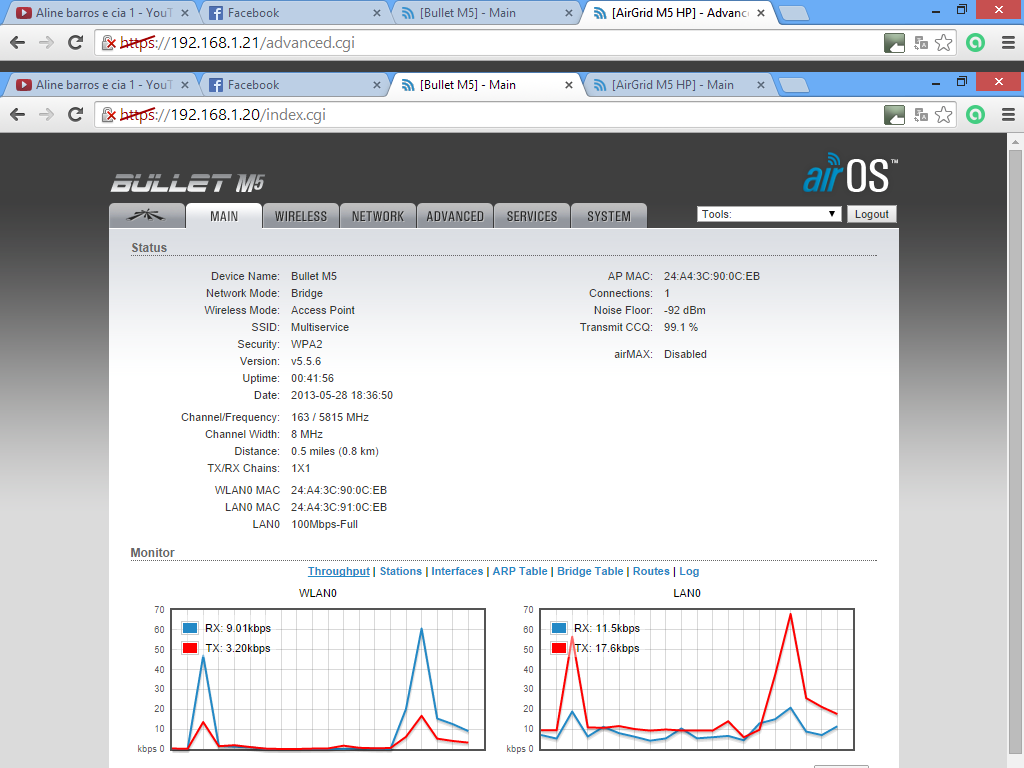
Task: Click picture extension icon in rear window toolbar
Action: pyautogui.click(x=894, y=43)
